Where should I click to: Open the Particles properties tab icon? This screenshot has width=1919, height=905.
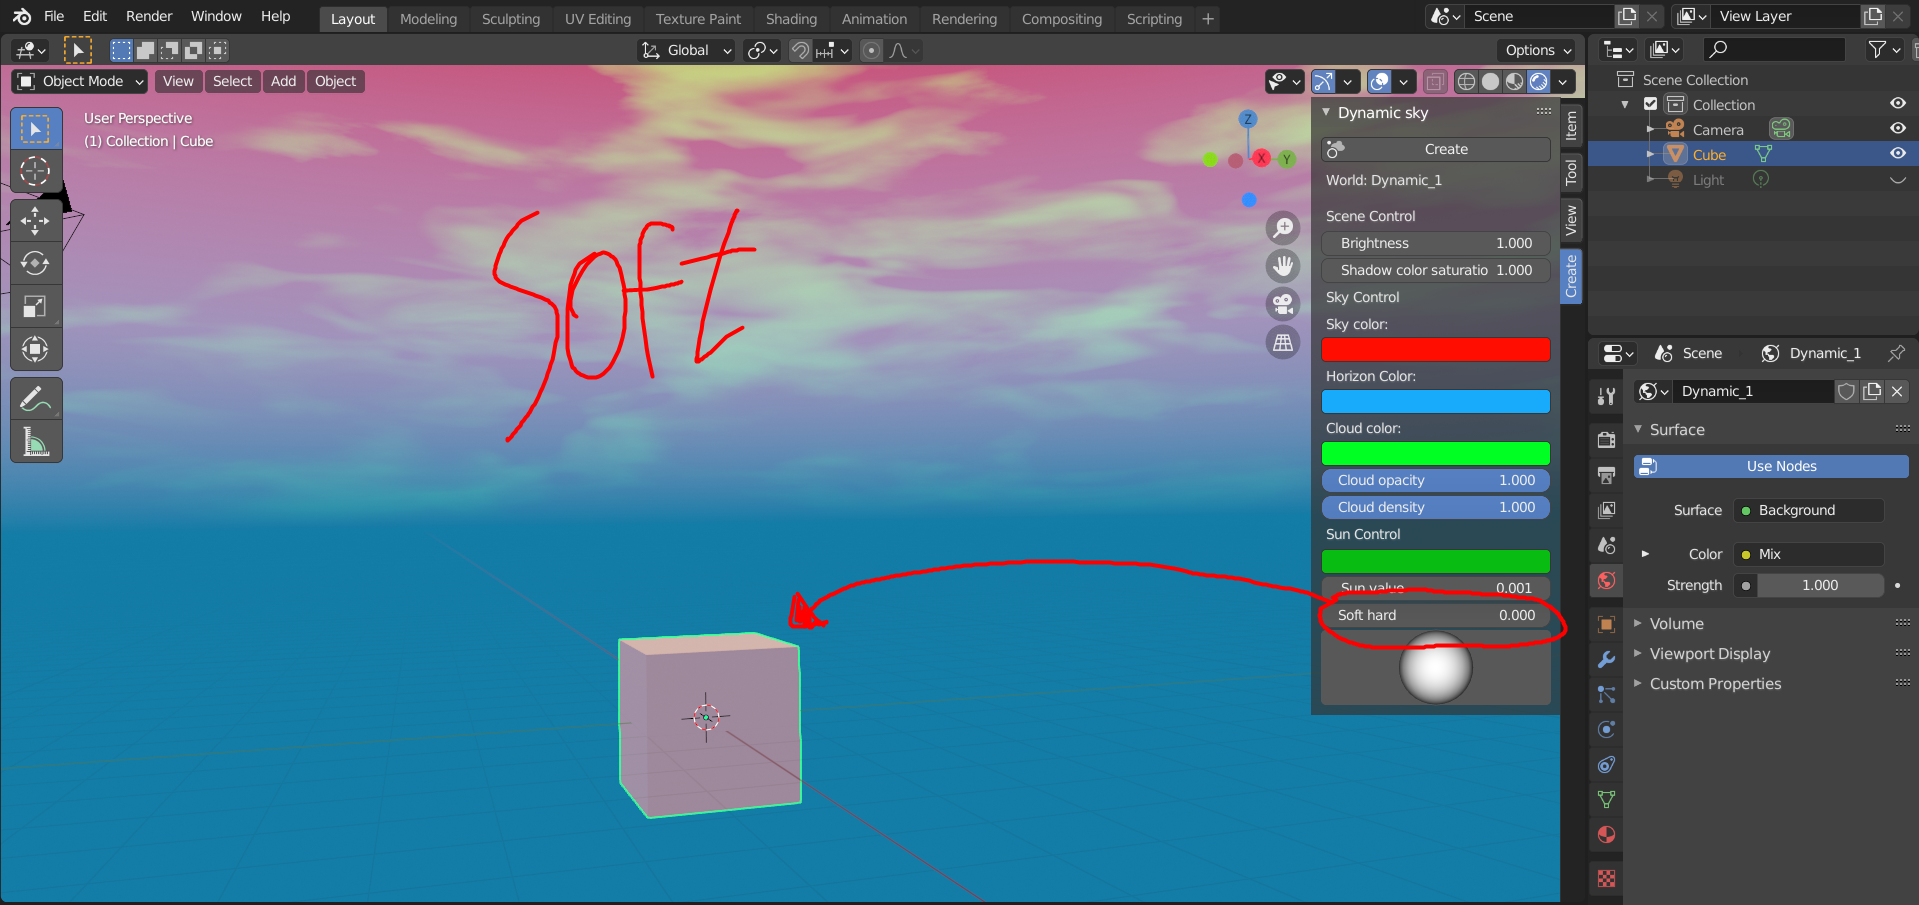tap(1606, 695)
